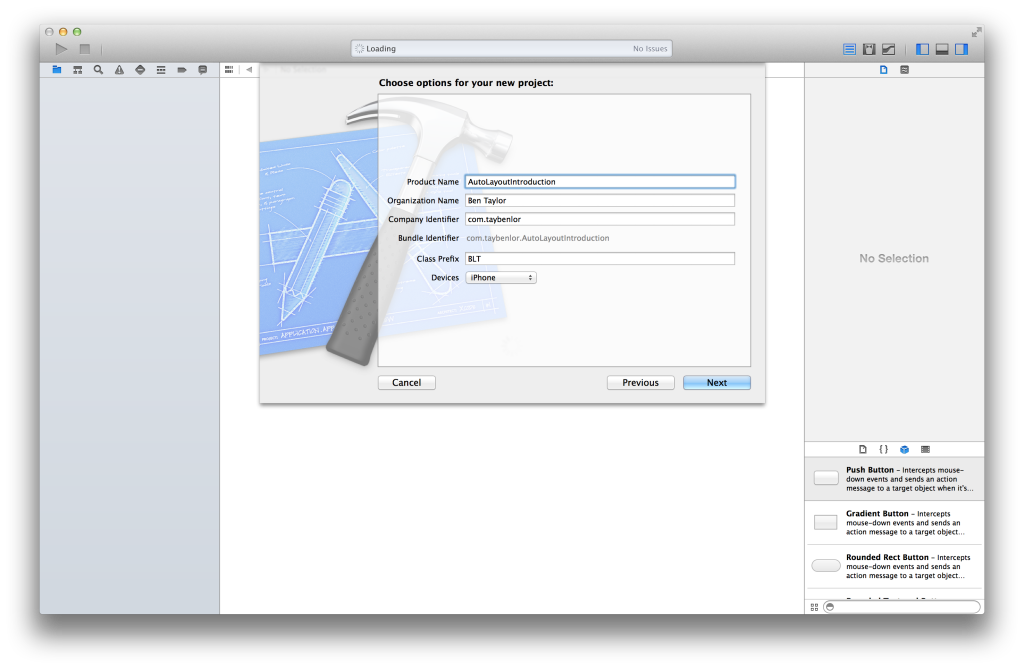Click the Product Name field

point(600,182)
